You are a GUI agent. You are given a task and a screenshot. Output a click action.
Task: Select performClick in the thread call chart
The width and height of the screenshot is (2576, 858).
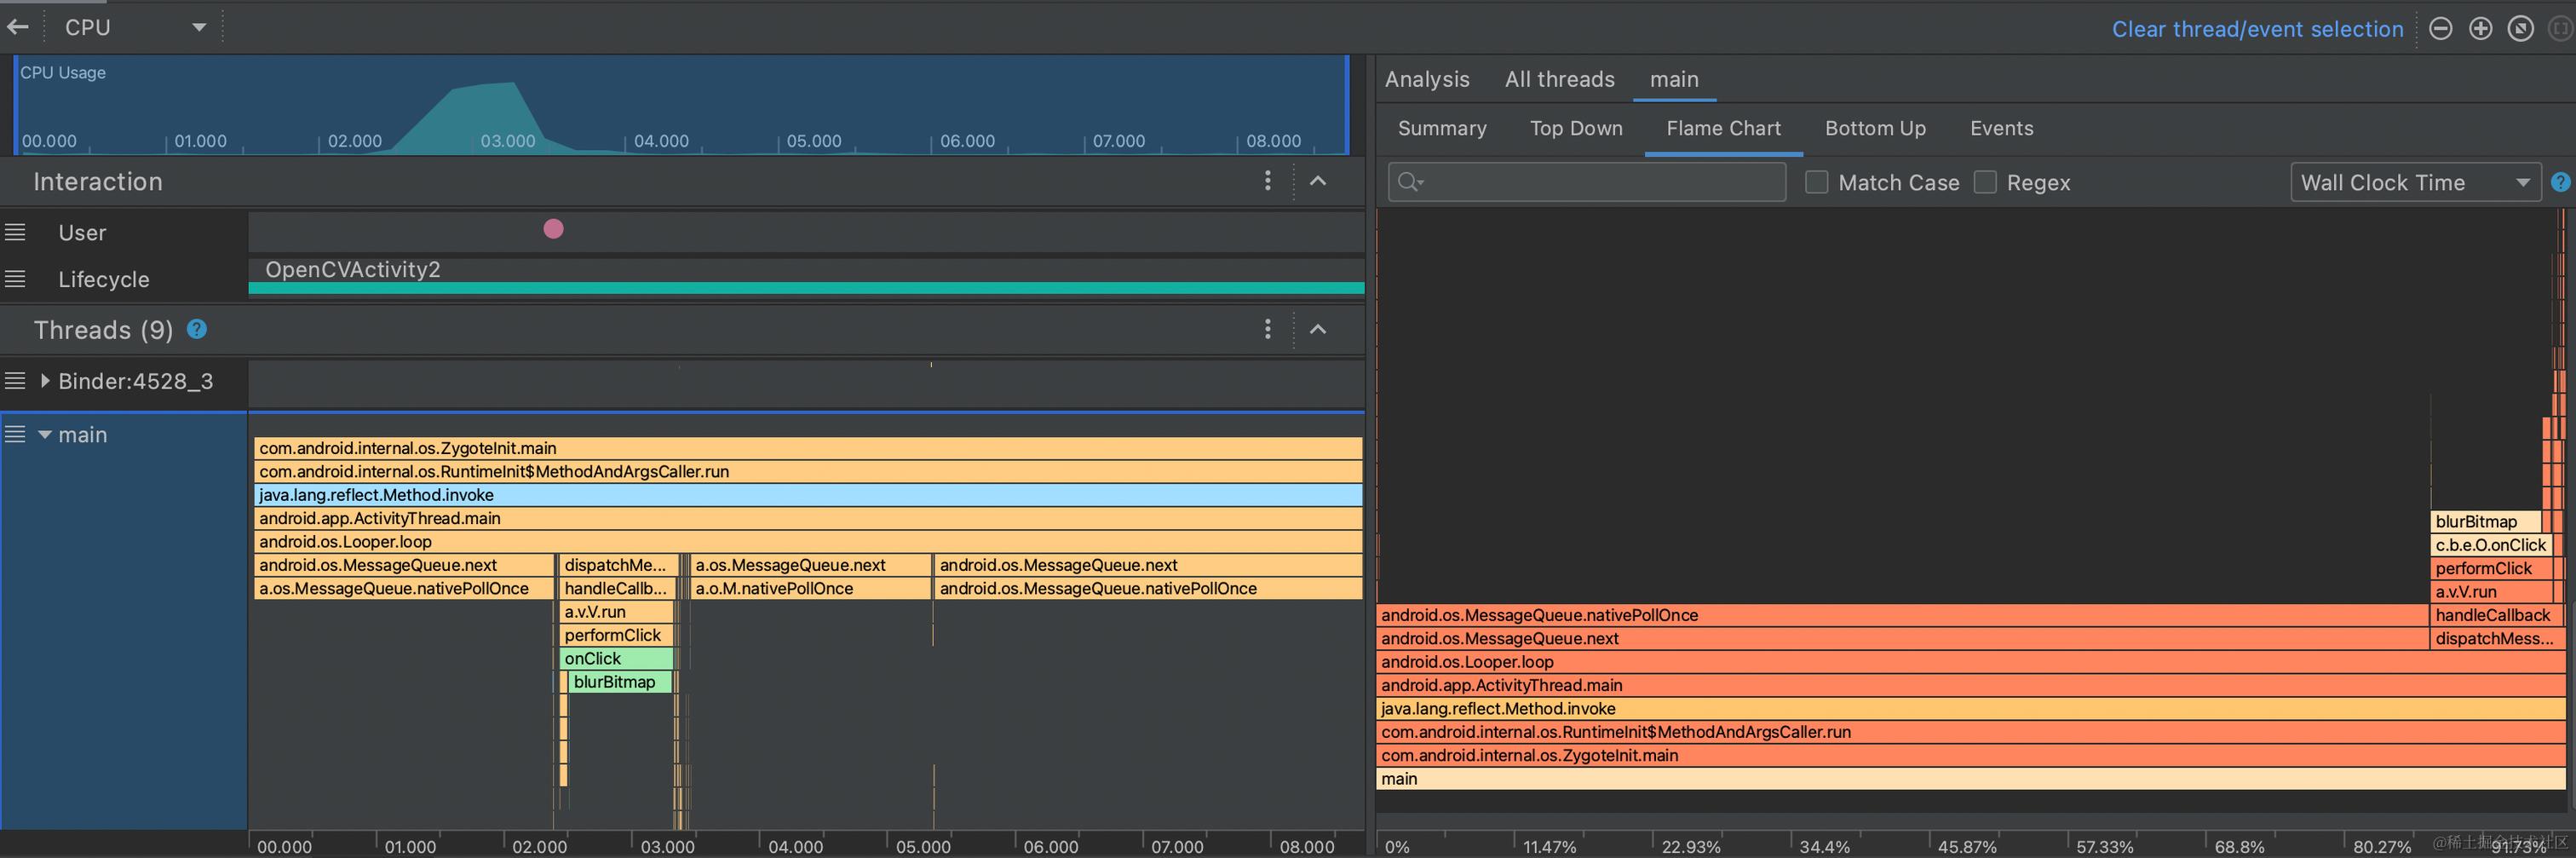pyautogui.click(x=616, y=635)
